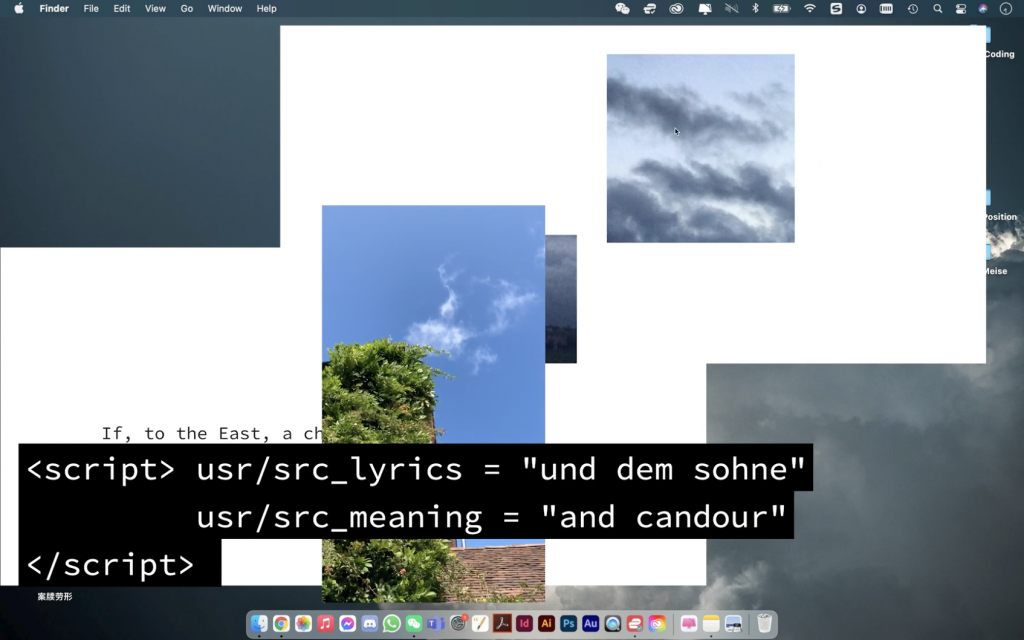Viewport: 1024px width, 640px height.
Task: Open QuickTime Player from the dock
Action: coord(613,624)
